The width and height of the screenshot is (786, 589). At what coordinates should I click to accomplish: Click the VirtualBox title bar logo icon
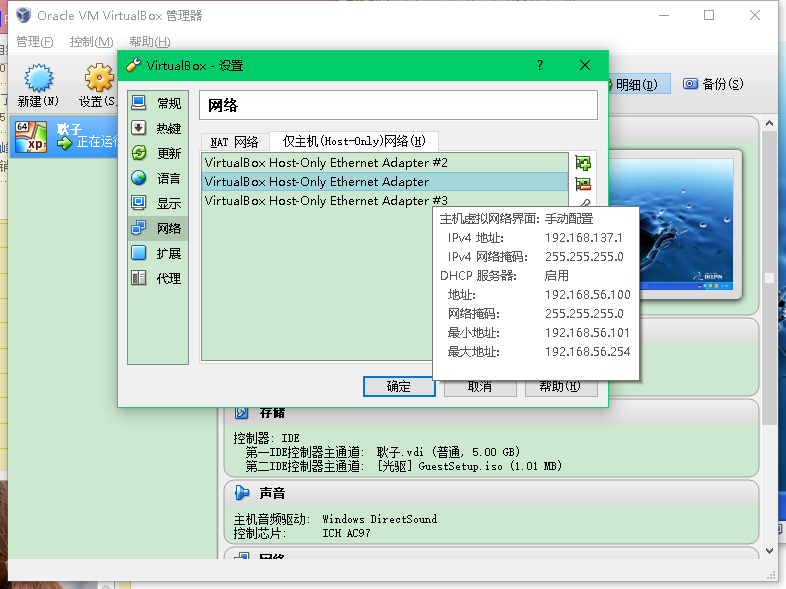(x=23, y=16)
